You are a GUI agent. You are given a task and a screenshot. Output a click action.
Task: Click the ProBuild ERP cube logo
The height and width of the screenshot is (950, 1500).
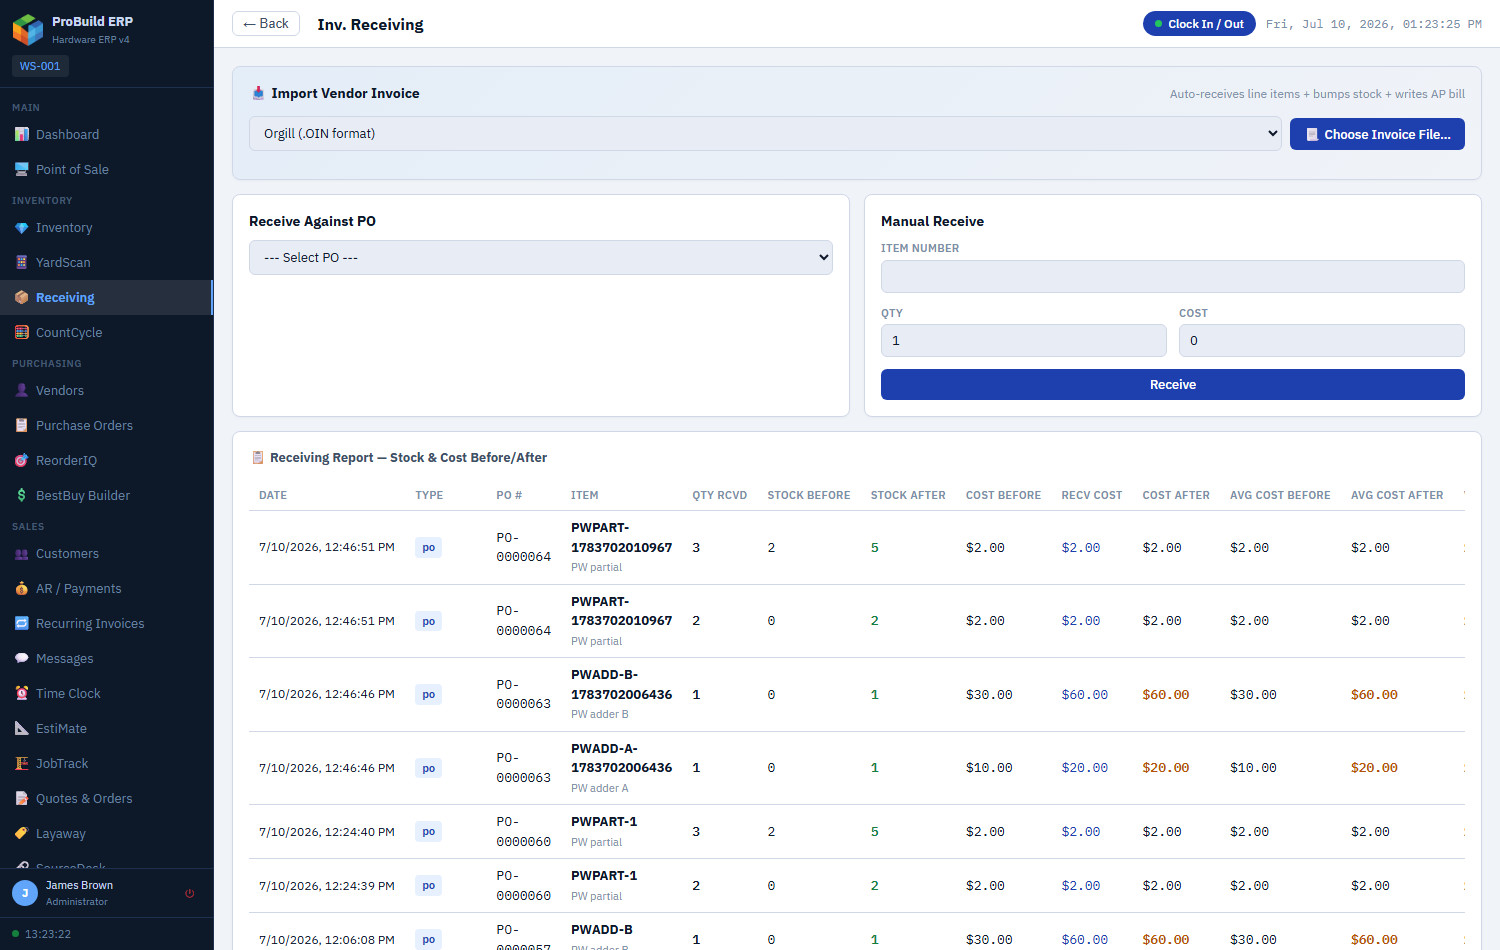click(x=28, y=29)
